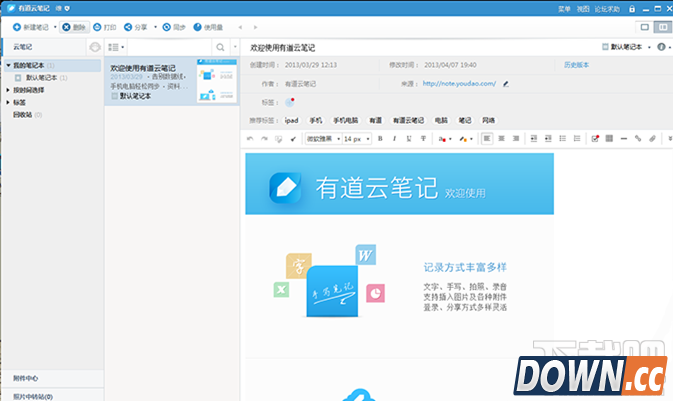Click the magnifier search icon
The image size is (673, 401).
(220, 47)
